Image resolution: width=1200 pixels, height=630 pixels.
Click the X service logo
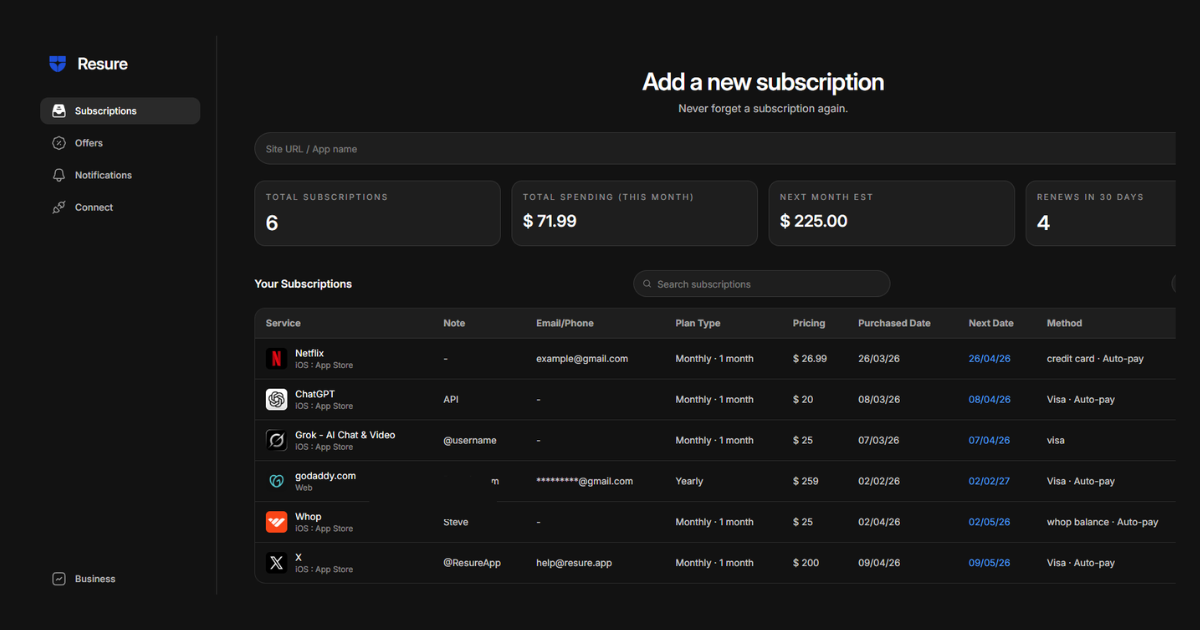[x=276, y=563]
